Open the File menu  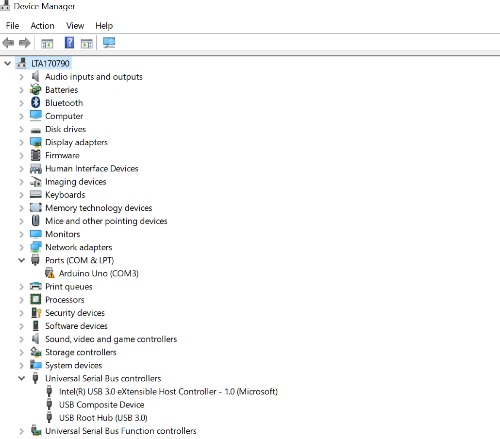(12, 26)
